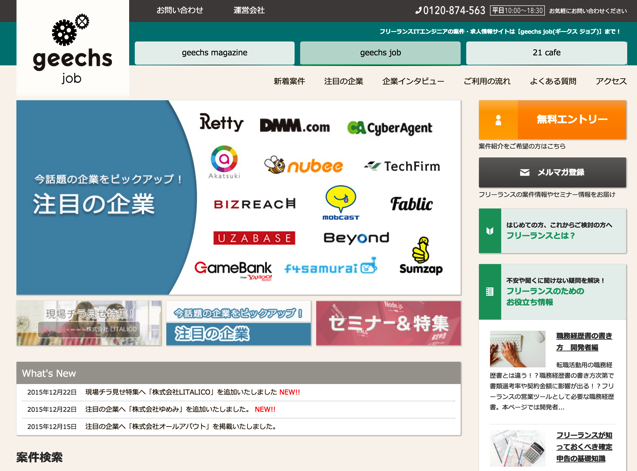Open アクセス menu item
Viewport: 637px width, 471px height.
[x=611, y=81]
